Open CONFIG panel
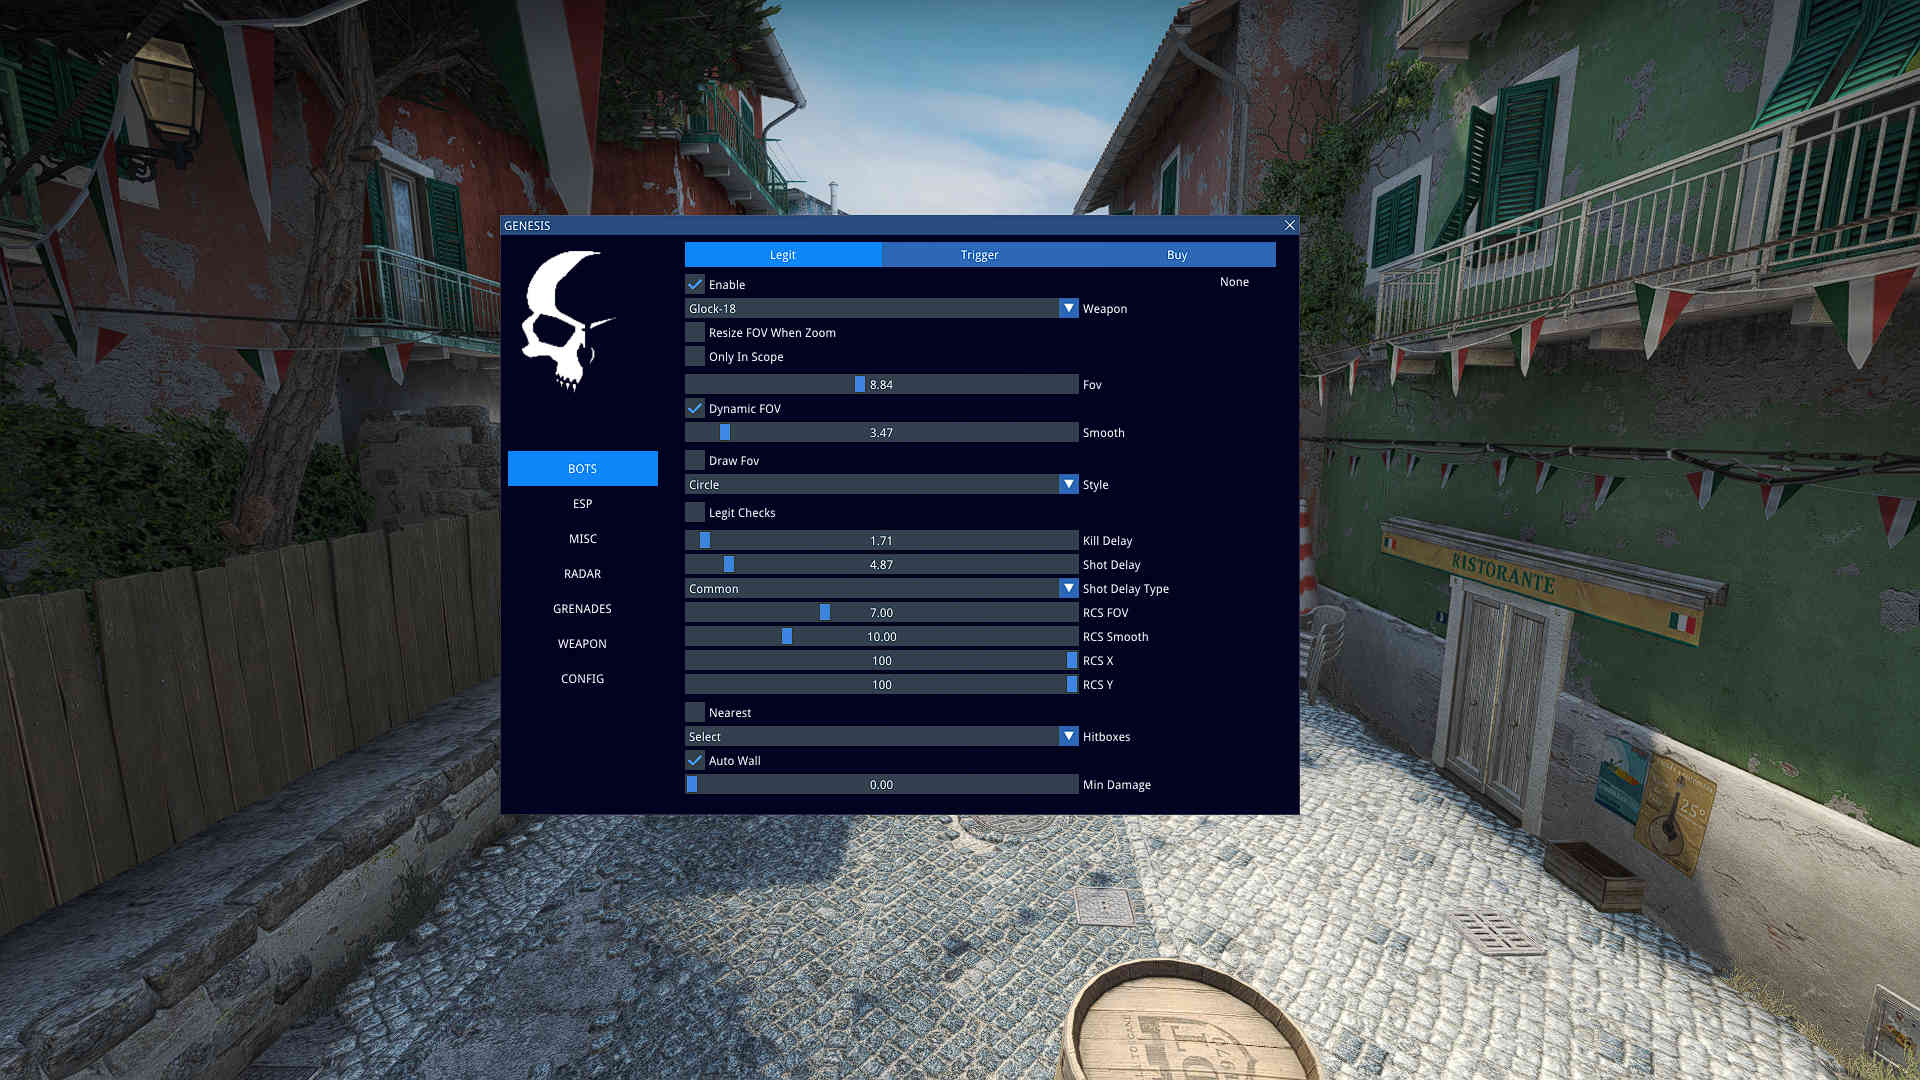Viewport: 1920px width, 1080px height. [582, 678]
